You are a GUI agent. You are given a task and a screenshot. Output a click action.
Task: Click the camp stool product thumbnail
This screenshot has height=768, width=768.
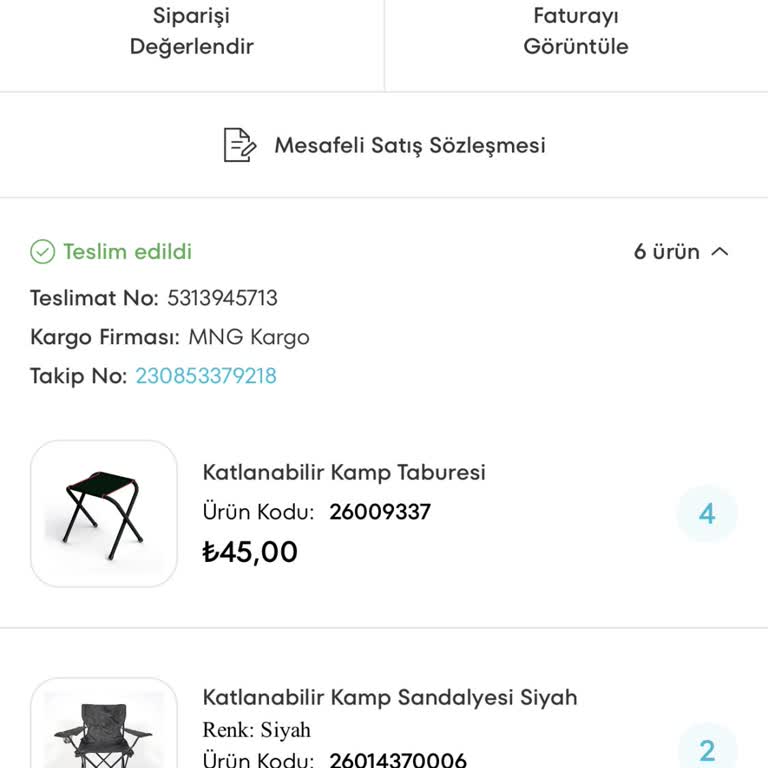click(104, 513)
